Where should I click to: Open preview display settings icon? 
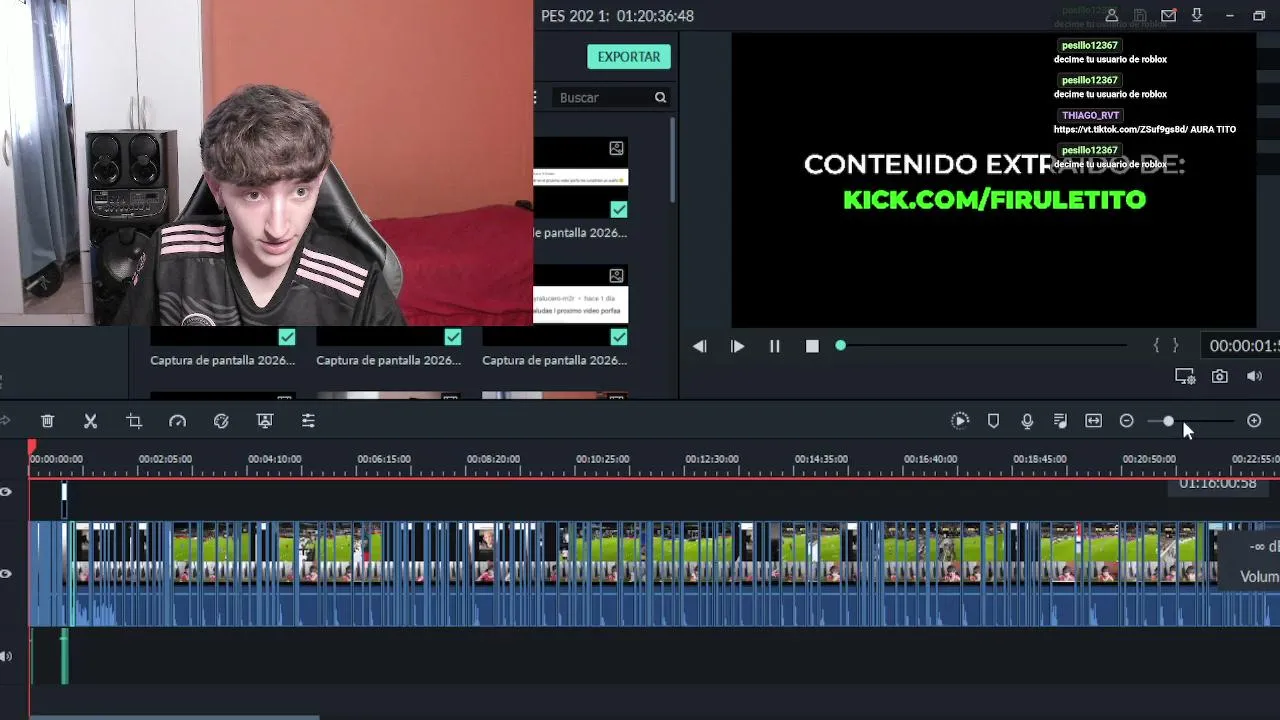point(1185,376)
